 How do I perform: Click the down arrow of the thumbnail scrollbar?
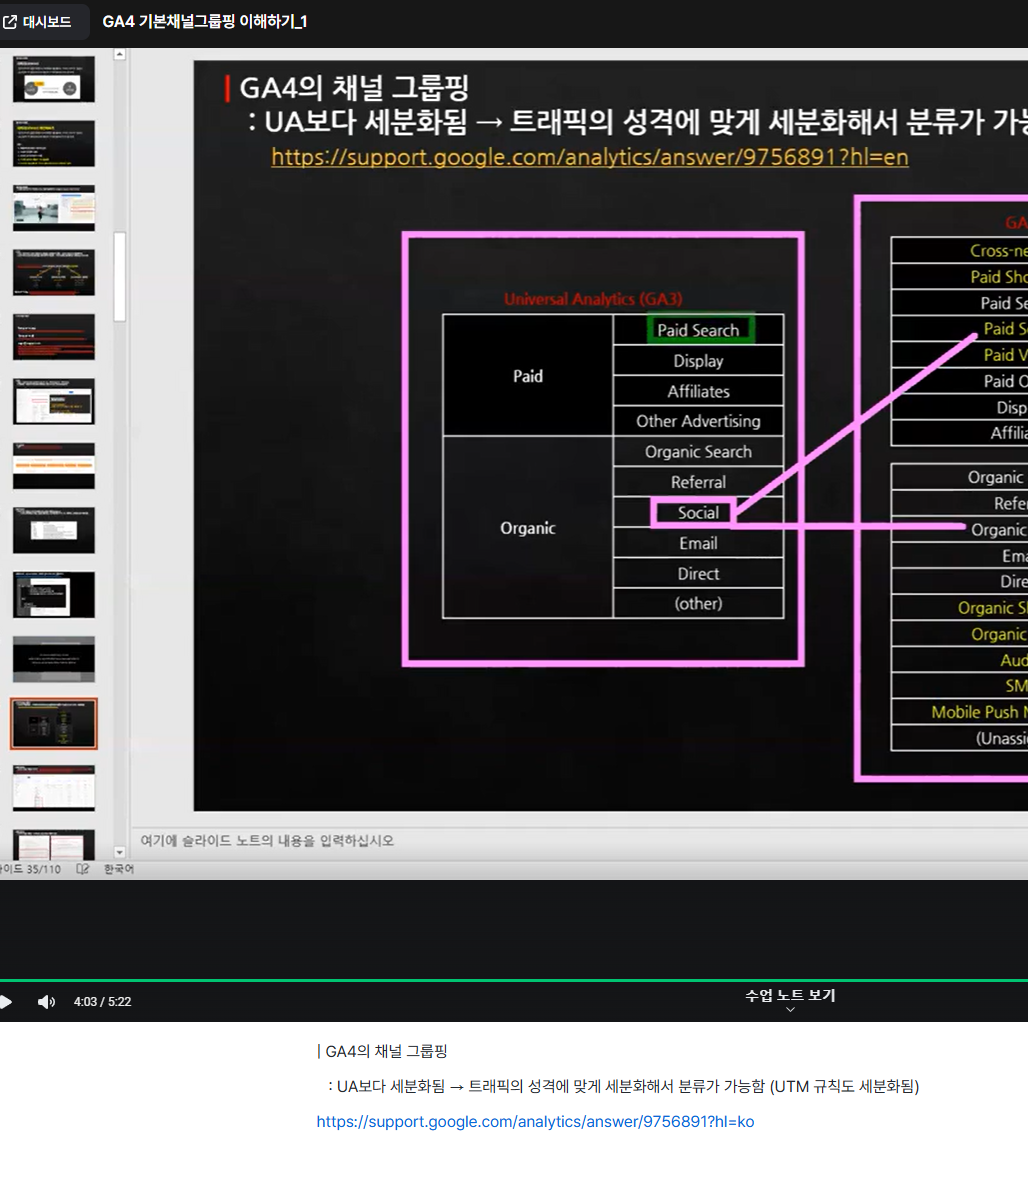(x=120, y=853)
